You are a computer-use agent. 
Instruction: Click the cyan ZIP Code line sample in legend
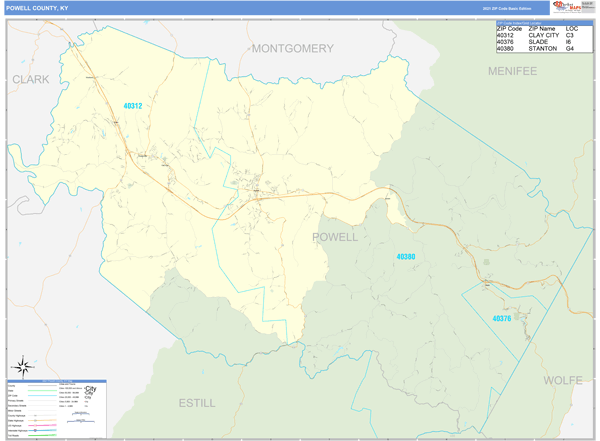click(x=42, y=395)
